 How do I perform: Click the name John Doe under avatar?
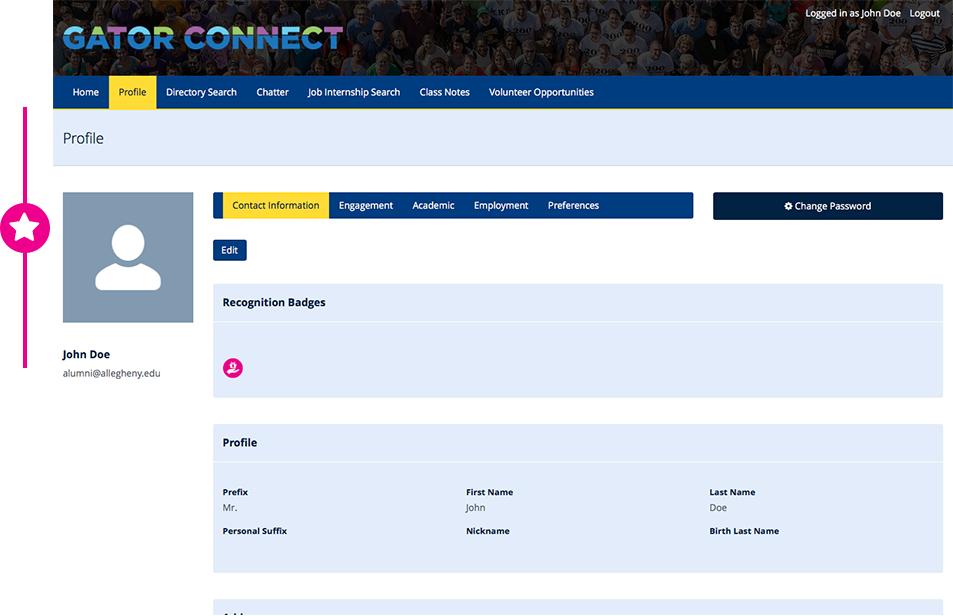click(x=86, y=354)
